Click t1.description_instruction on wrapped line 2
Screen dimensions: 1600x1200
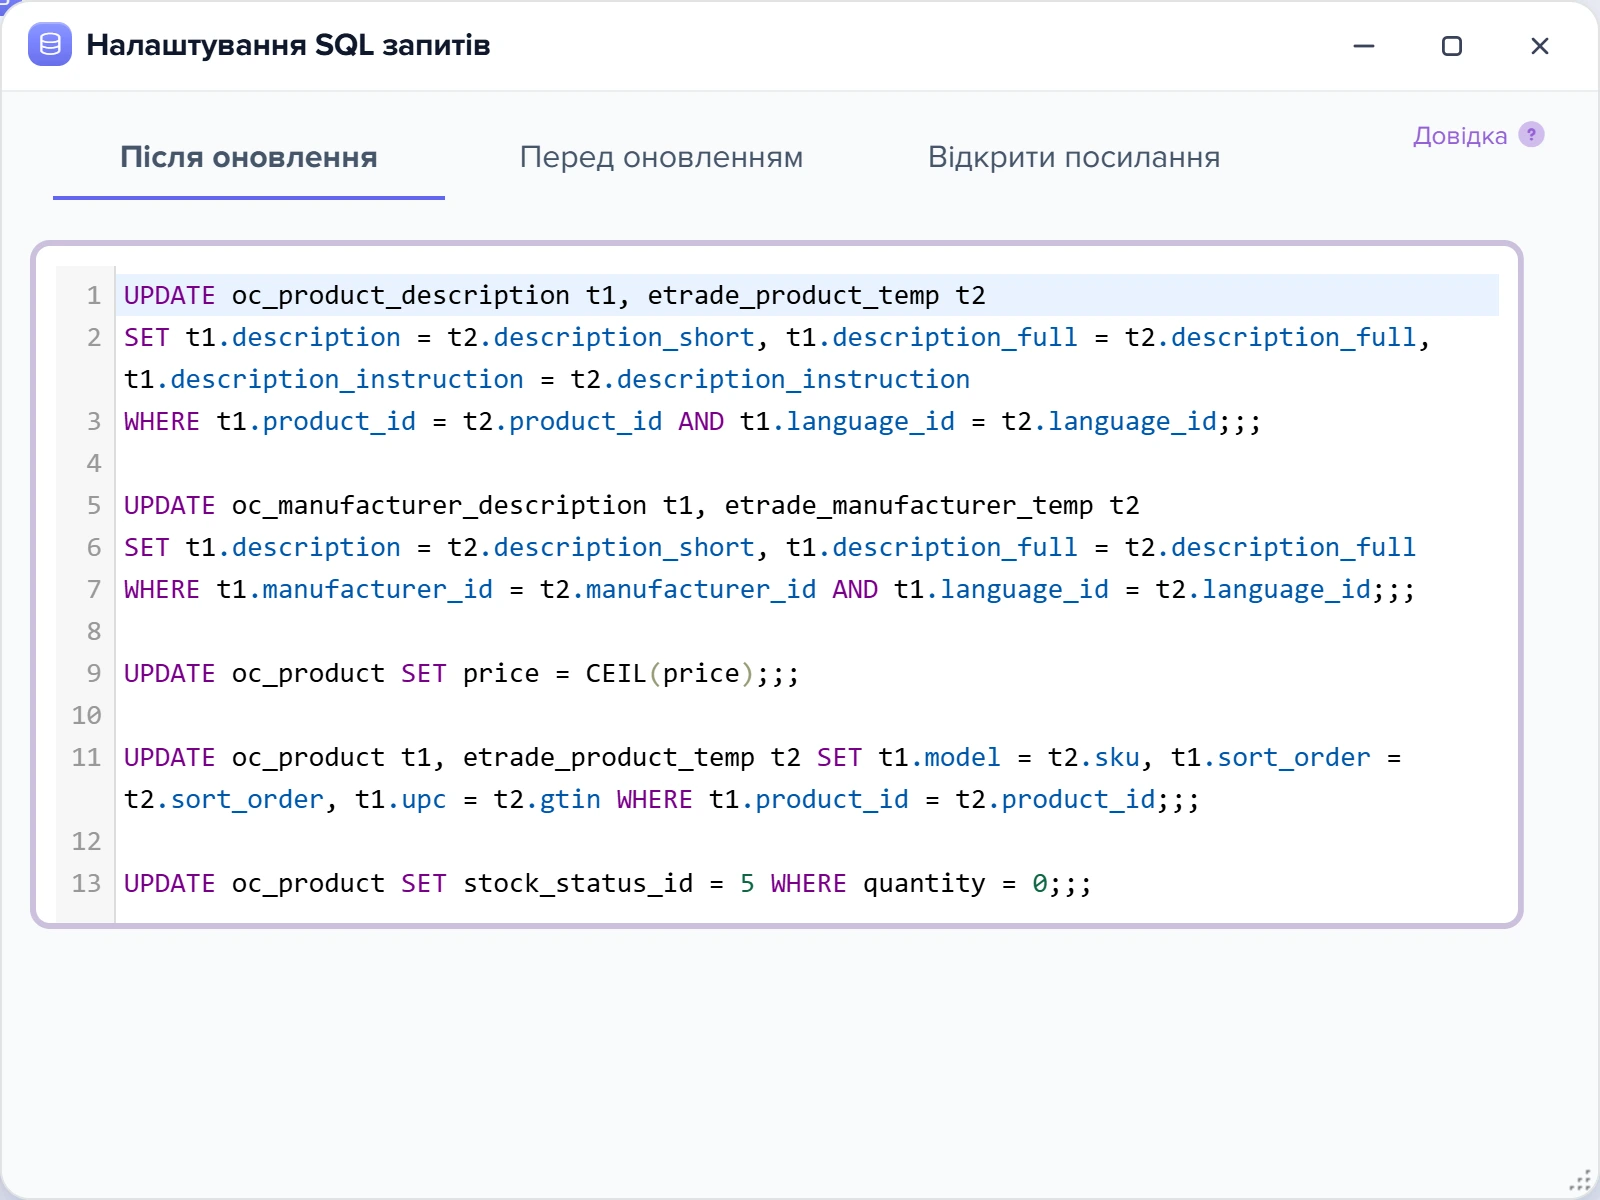pos(324,380)
